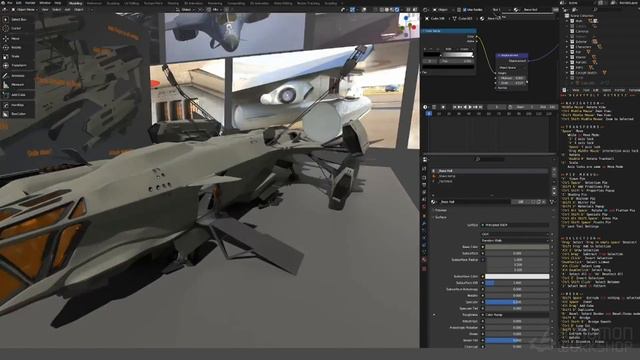Toggle the Scene Collection checkbox

pos(567,16)
